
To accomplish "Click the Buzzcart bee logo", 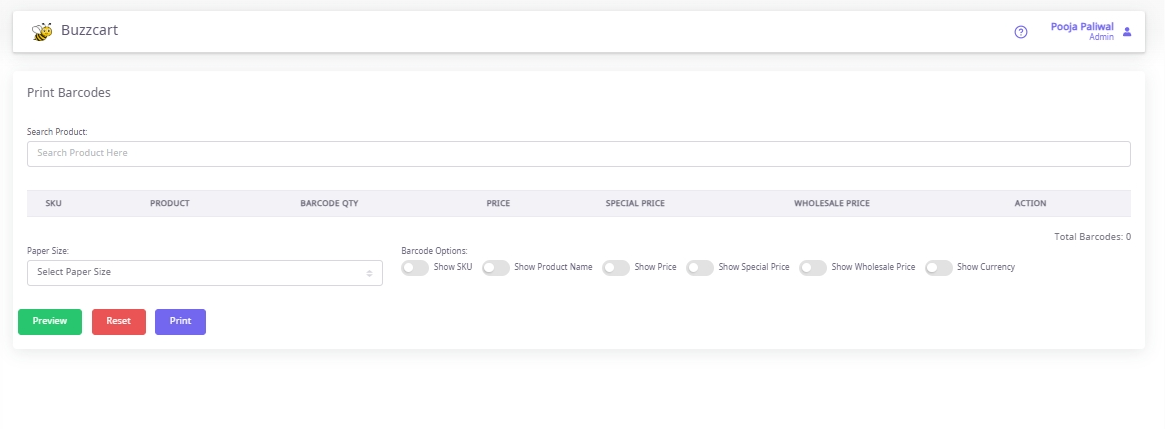I will tap(42, 32).
